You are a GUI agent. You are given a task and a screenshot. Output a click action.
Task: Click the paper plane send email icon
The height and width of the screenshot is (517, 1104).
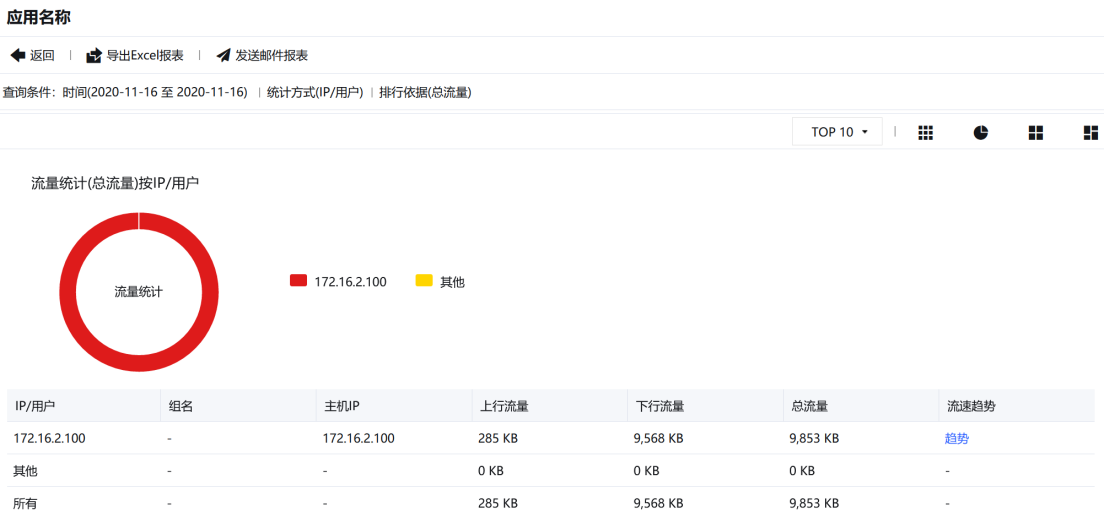point(223,56)
